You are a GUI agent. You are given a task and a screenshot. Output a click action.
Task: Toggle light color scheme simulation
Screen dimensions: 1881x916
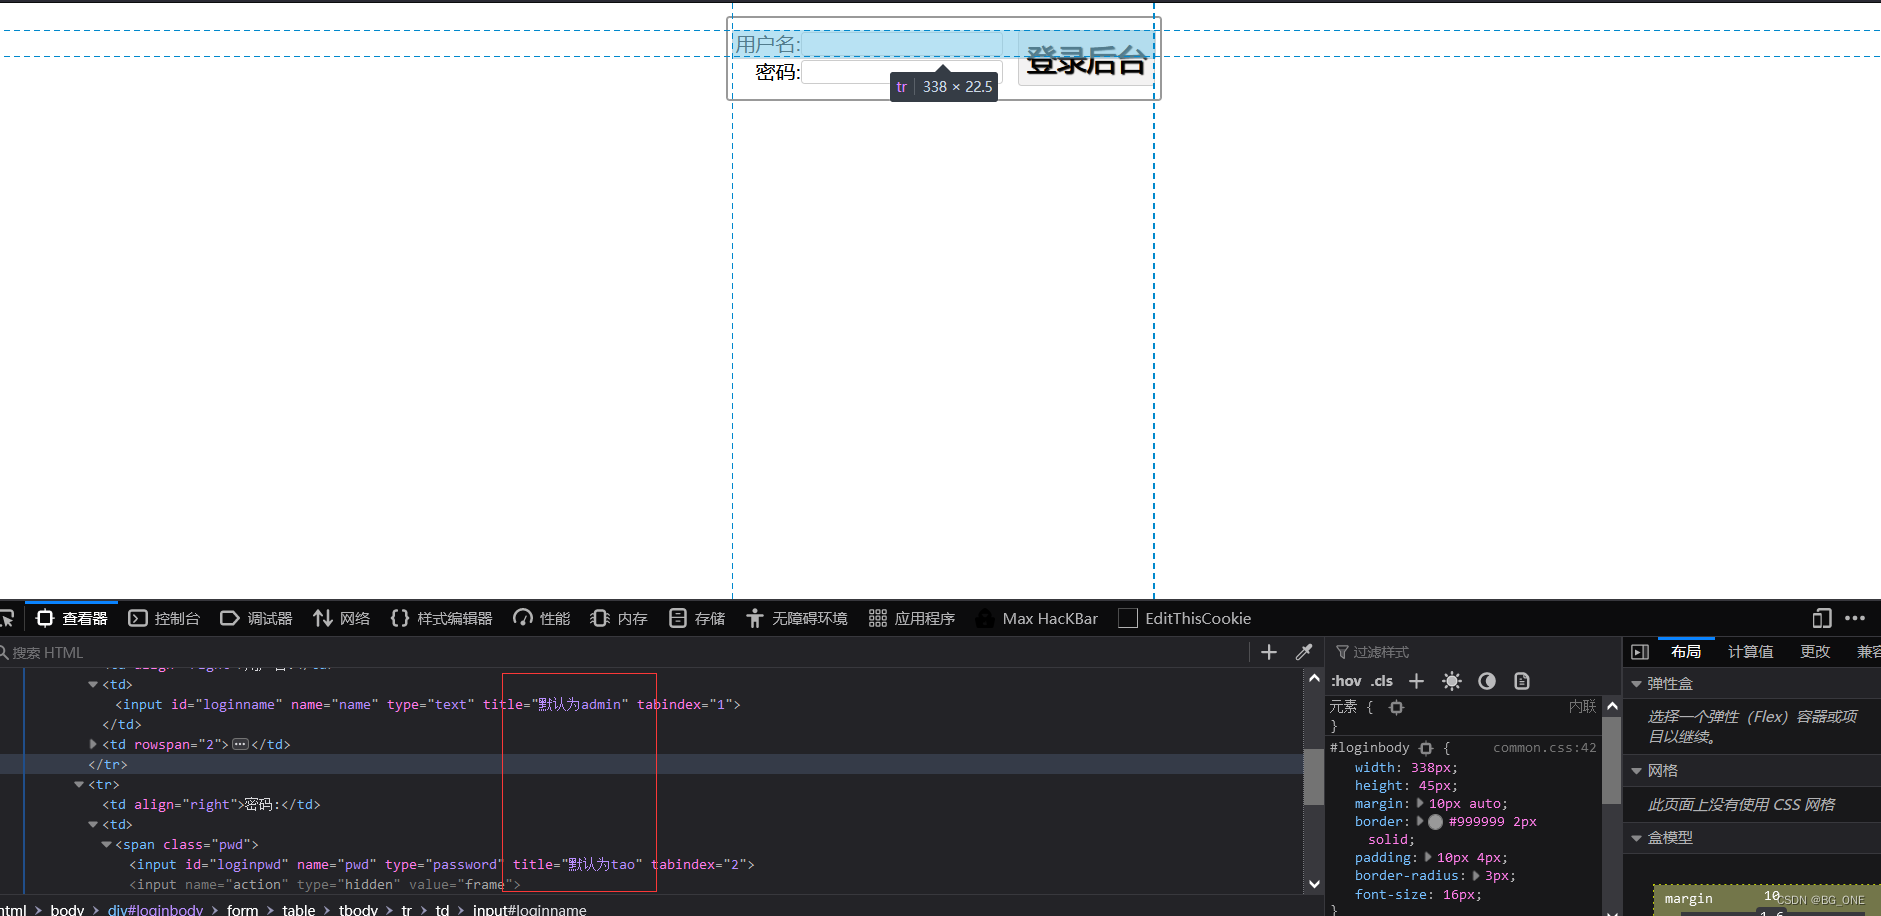click(x=1452, y=681)
